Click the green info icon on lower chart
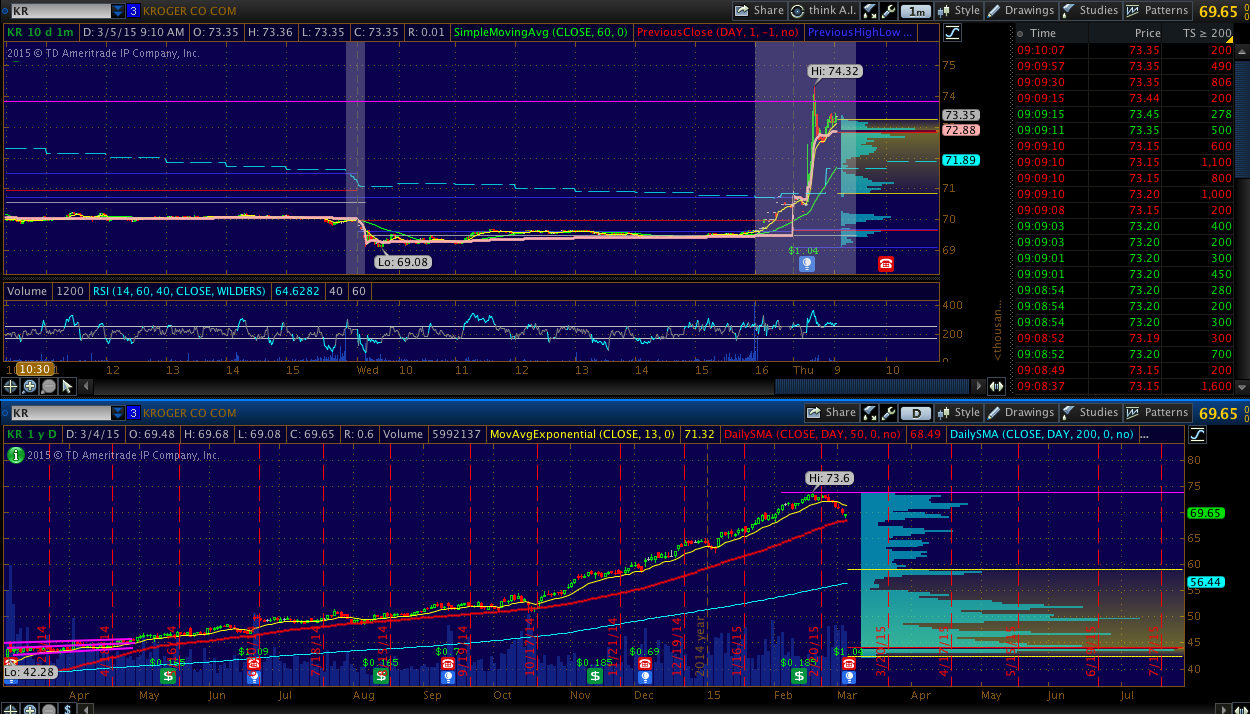 tap(14, 455)
